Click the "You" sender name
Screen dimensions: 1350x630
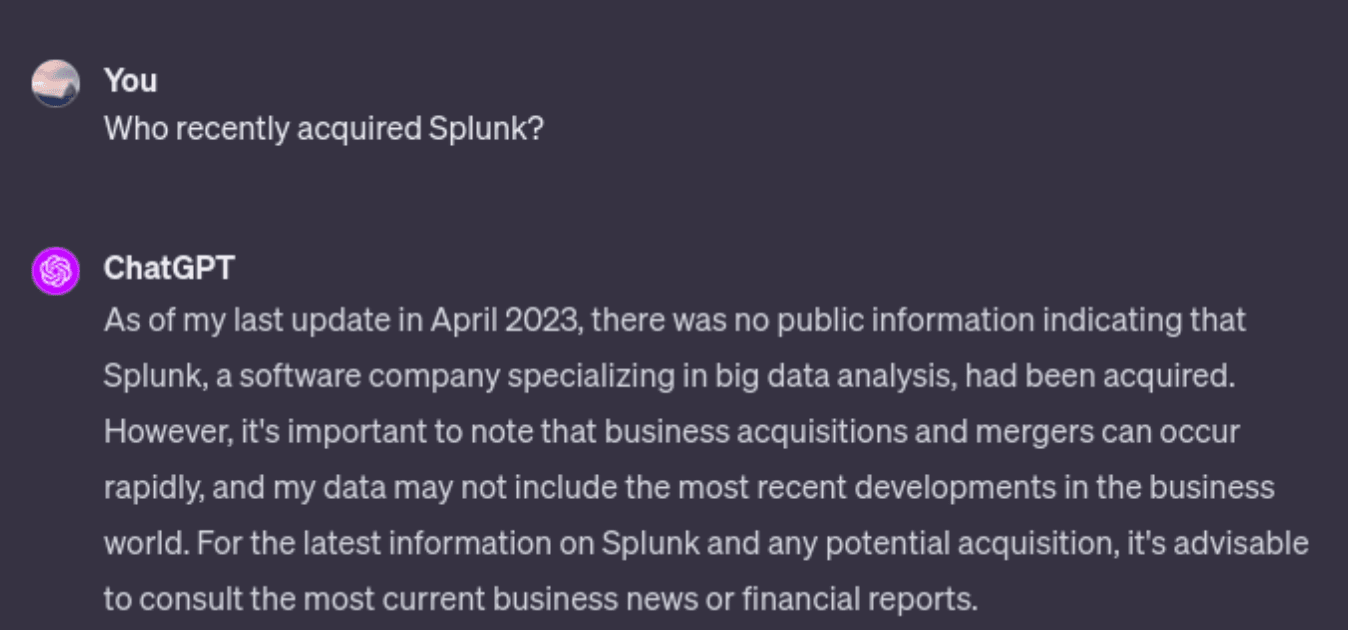pos(130,80)
